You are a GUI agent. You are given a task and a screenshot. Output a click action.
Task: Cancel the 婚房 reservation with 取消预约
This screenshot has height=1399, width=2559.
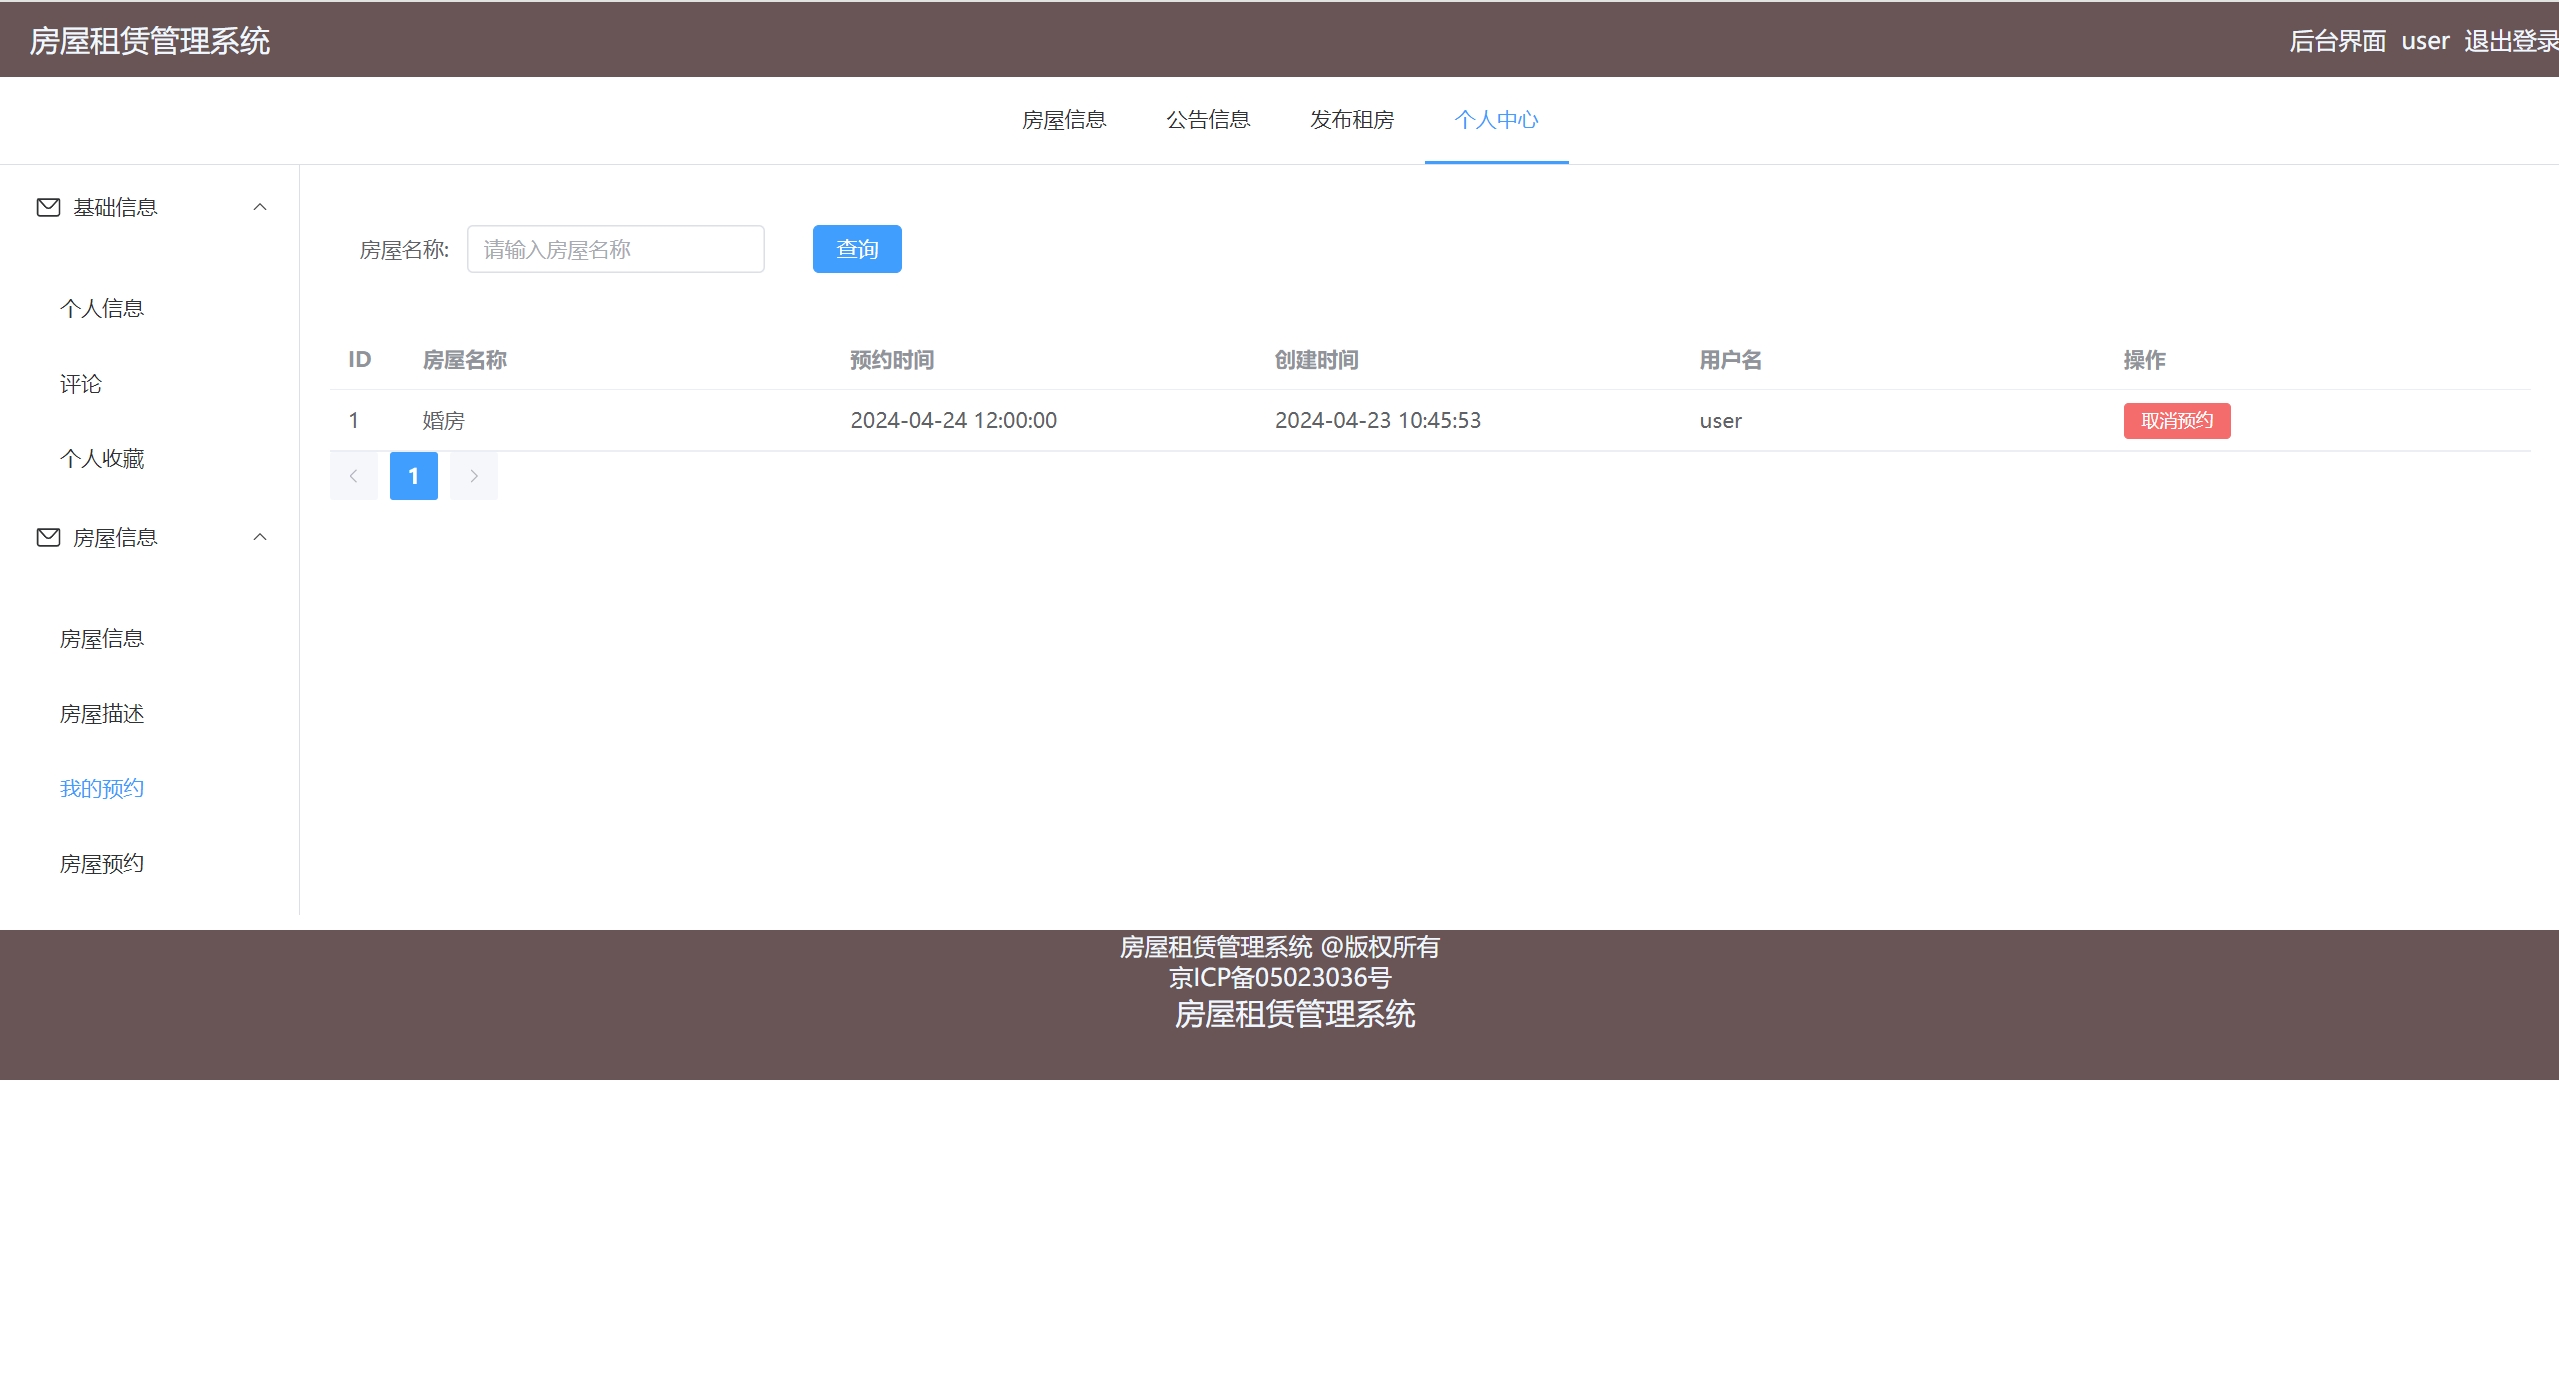(2176, 421)
